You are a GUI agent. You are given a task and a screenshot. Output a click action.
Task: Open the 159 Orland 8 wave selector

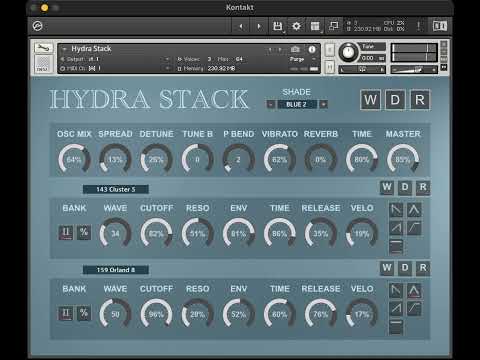tap(116, 270)
